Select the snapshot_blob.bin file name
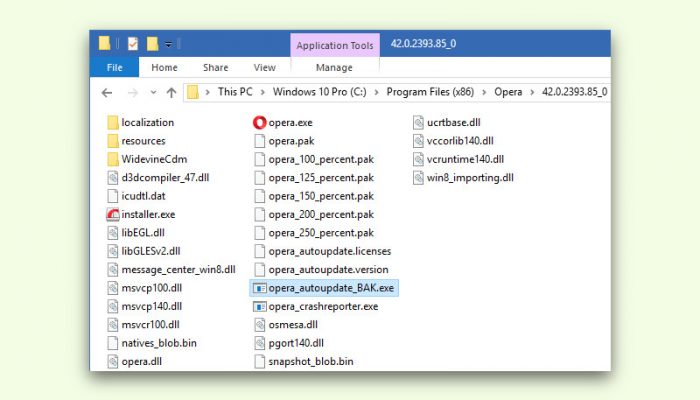Viewport: 700px width, 400px height. (311, 361)
